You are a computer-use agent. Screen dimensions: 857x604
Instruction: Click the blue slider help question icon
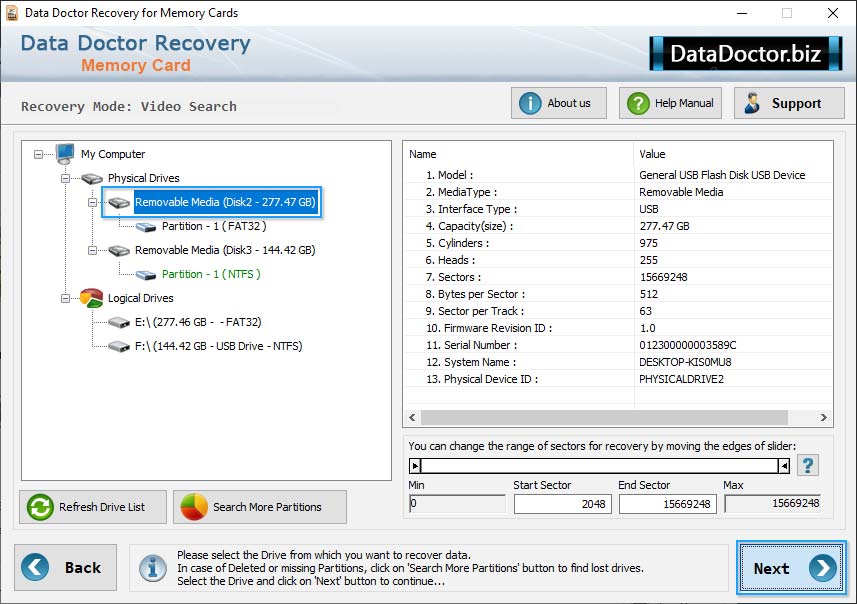(807, 466)
